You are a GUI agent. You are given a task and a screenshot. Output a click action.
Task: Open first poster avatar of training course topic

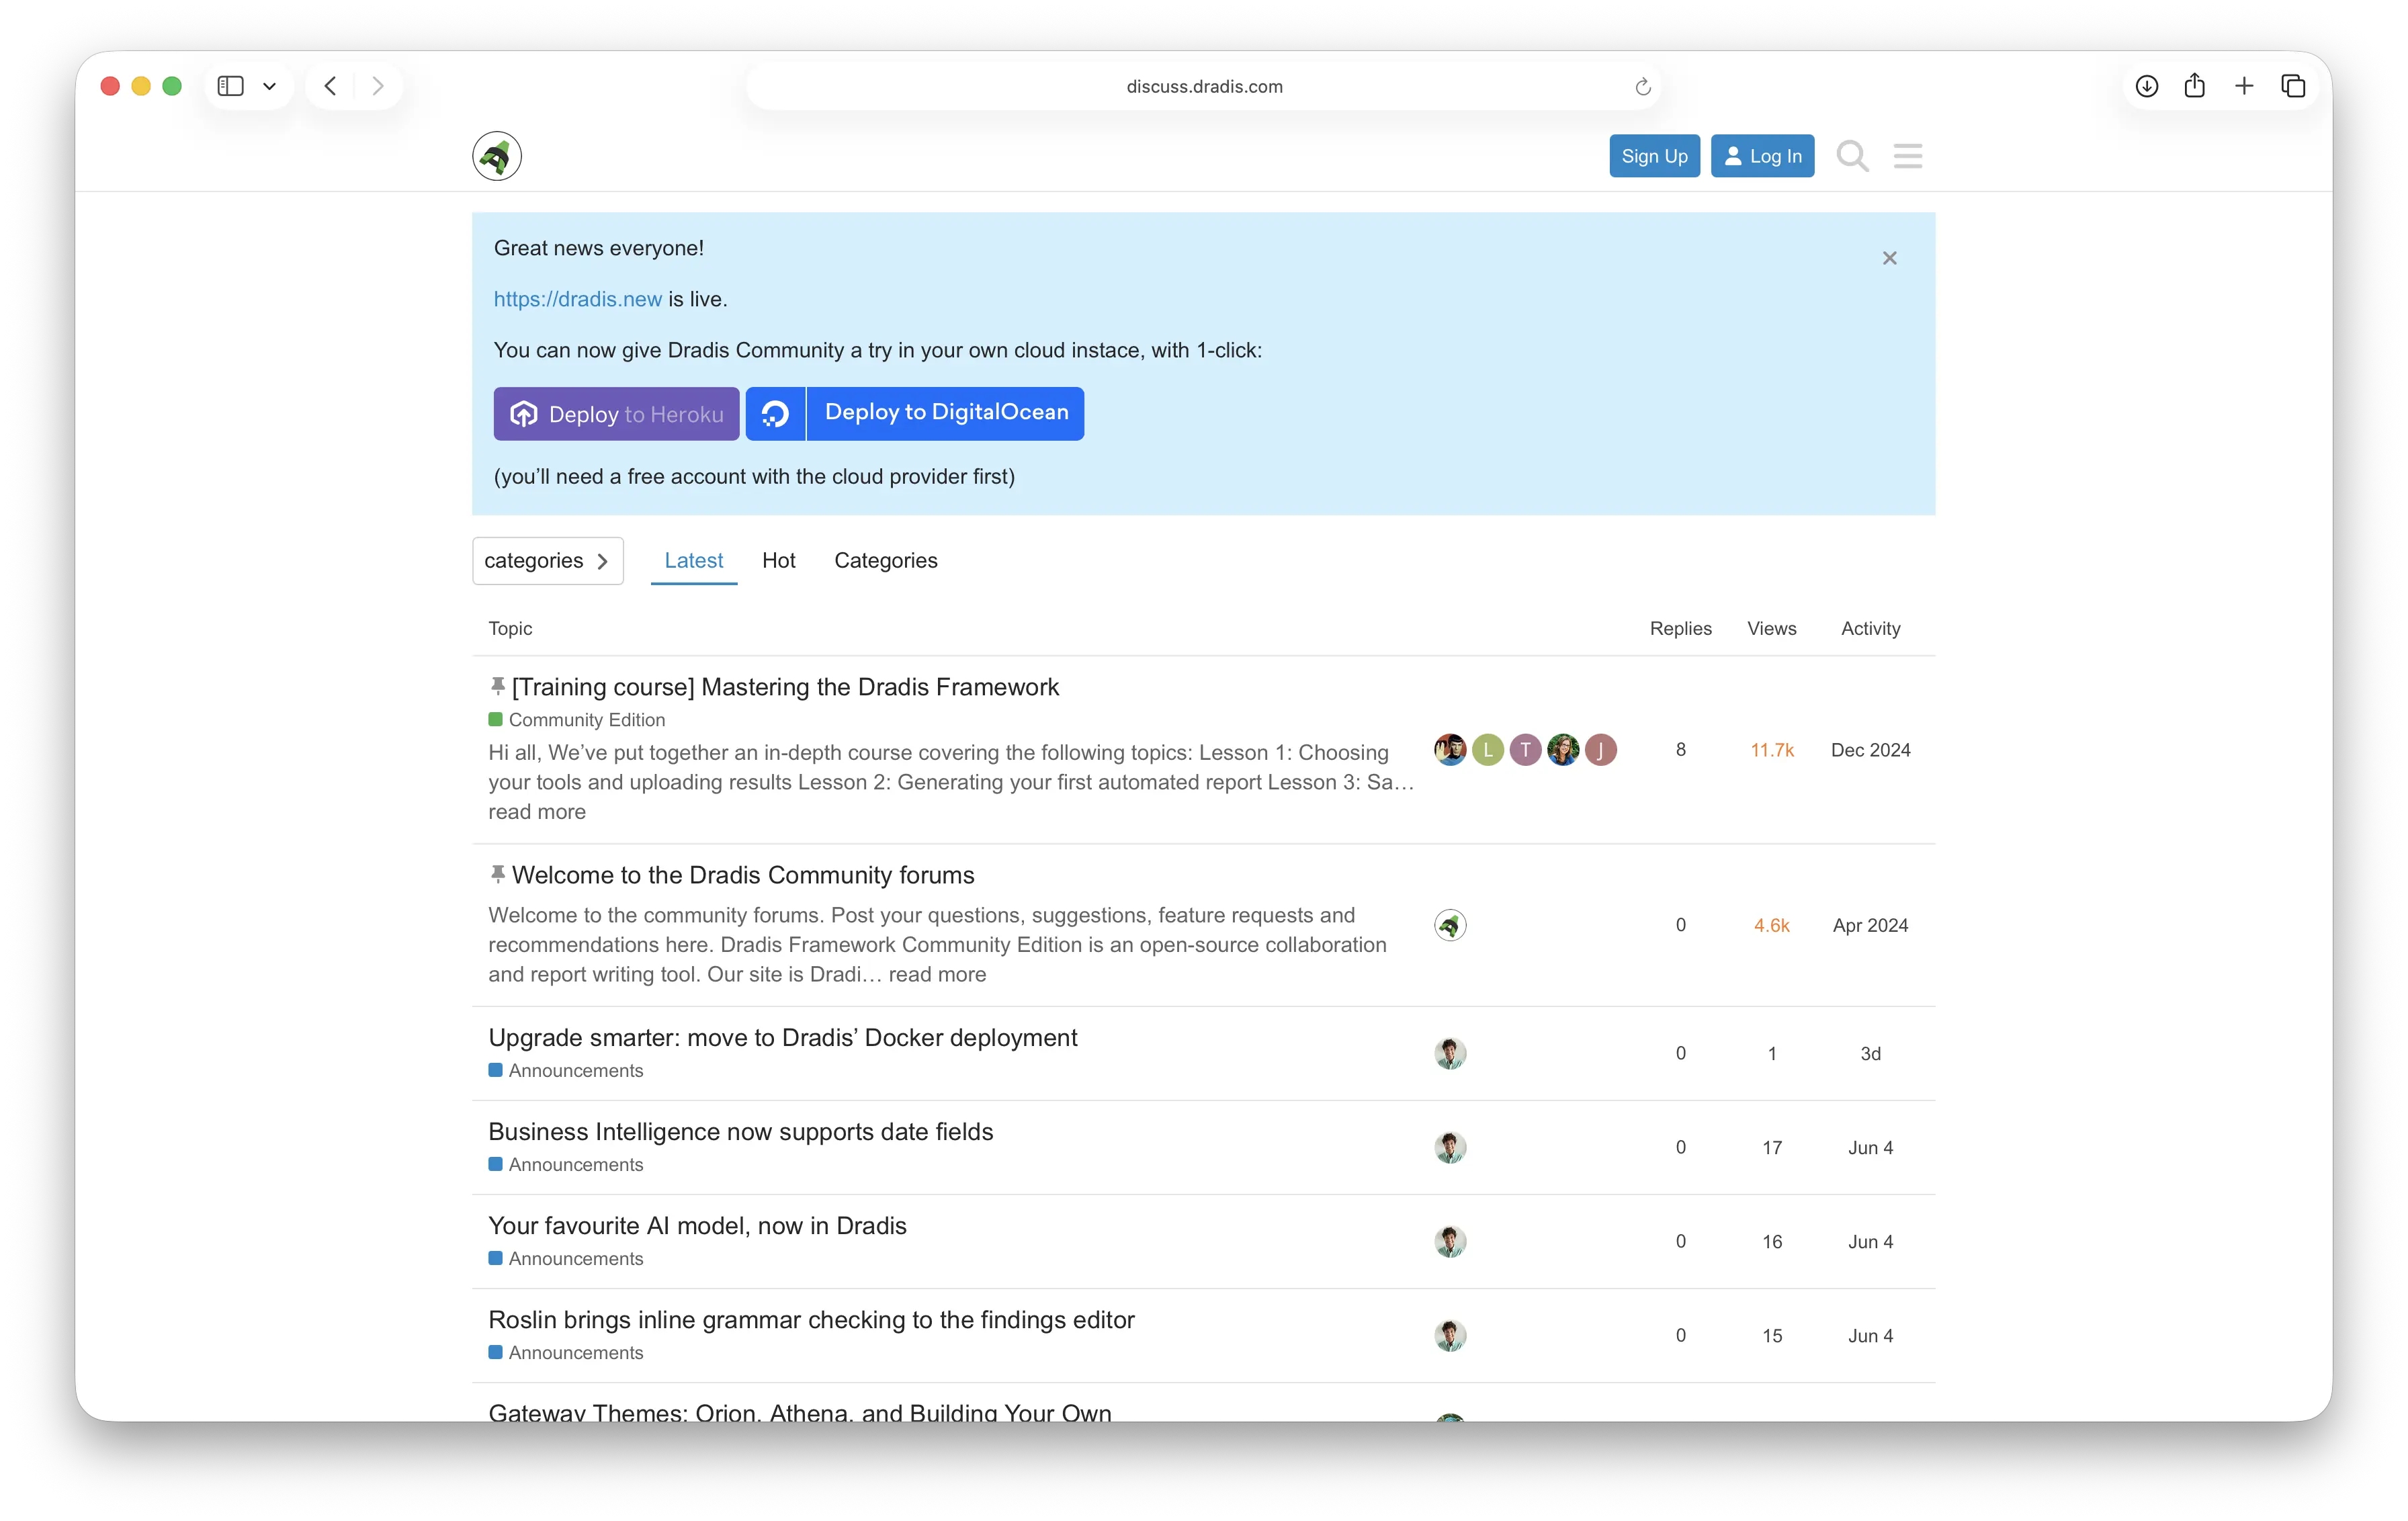pyautogui.click(x=1449, y=750)
